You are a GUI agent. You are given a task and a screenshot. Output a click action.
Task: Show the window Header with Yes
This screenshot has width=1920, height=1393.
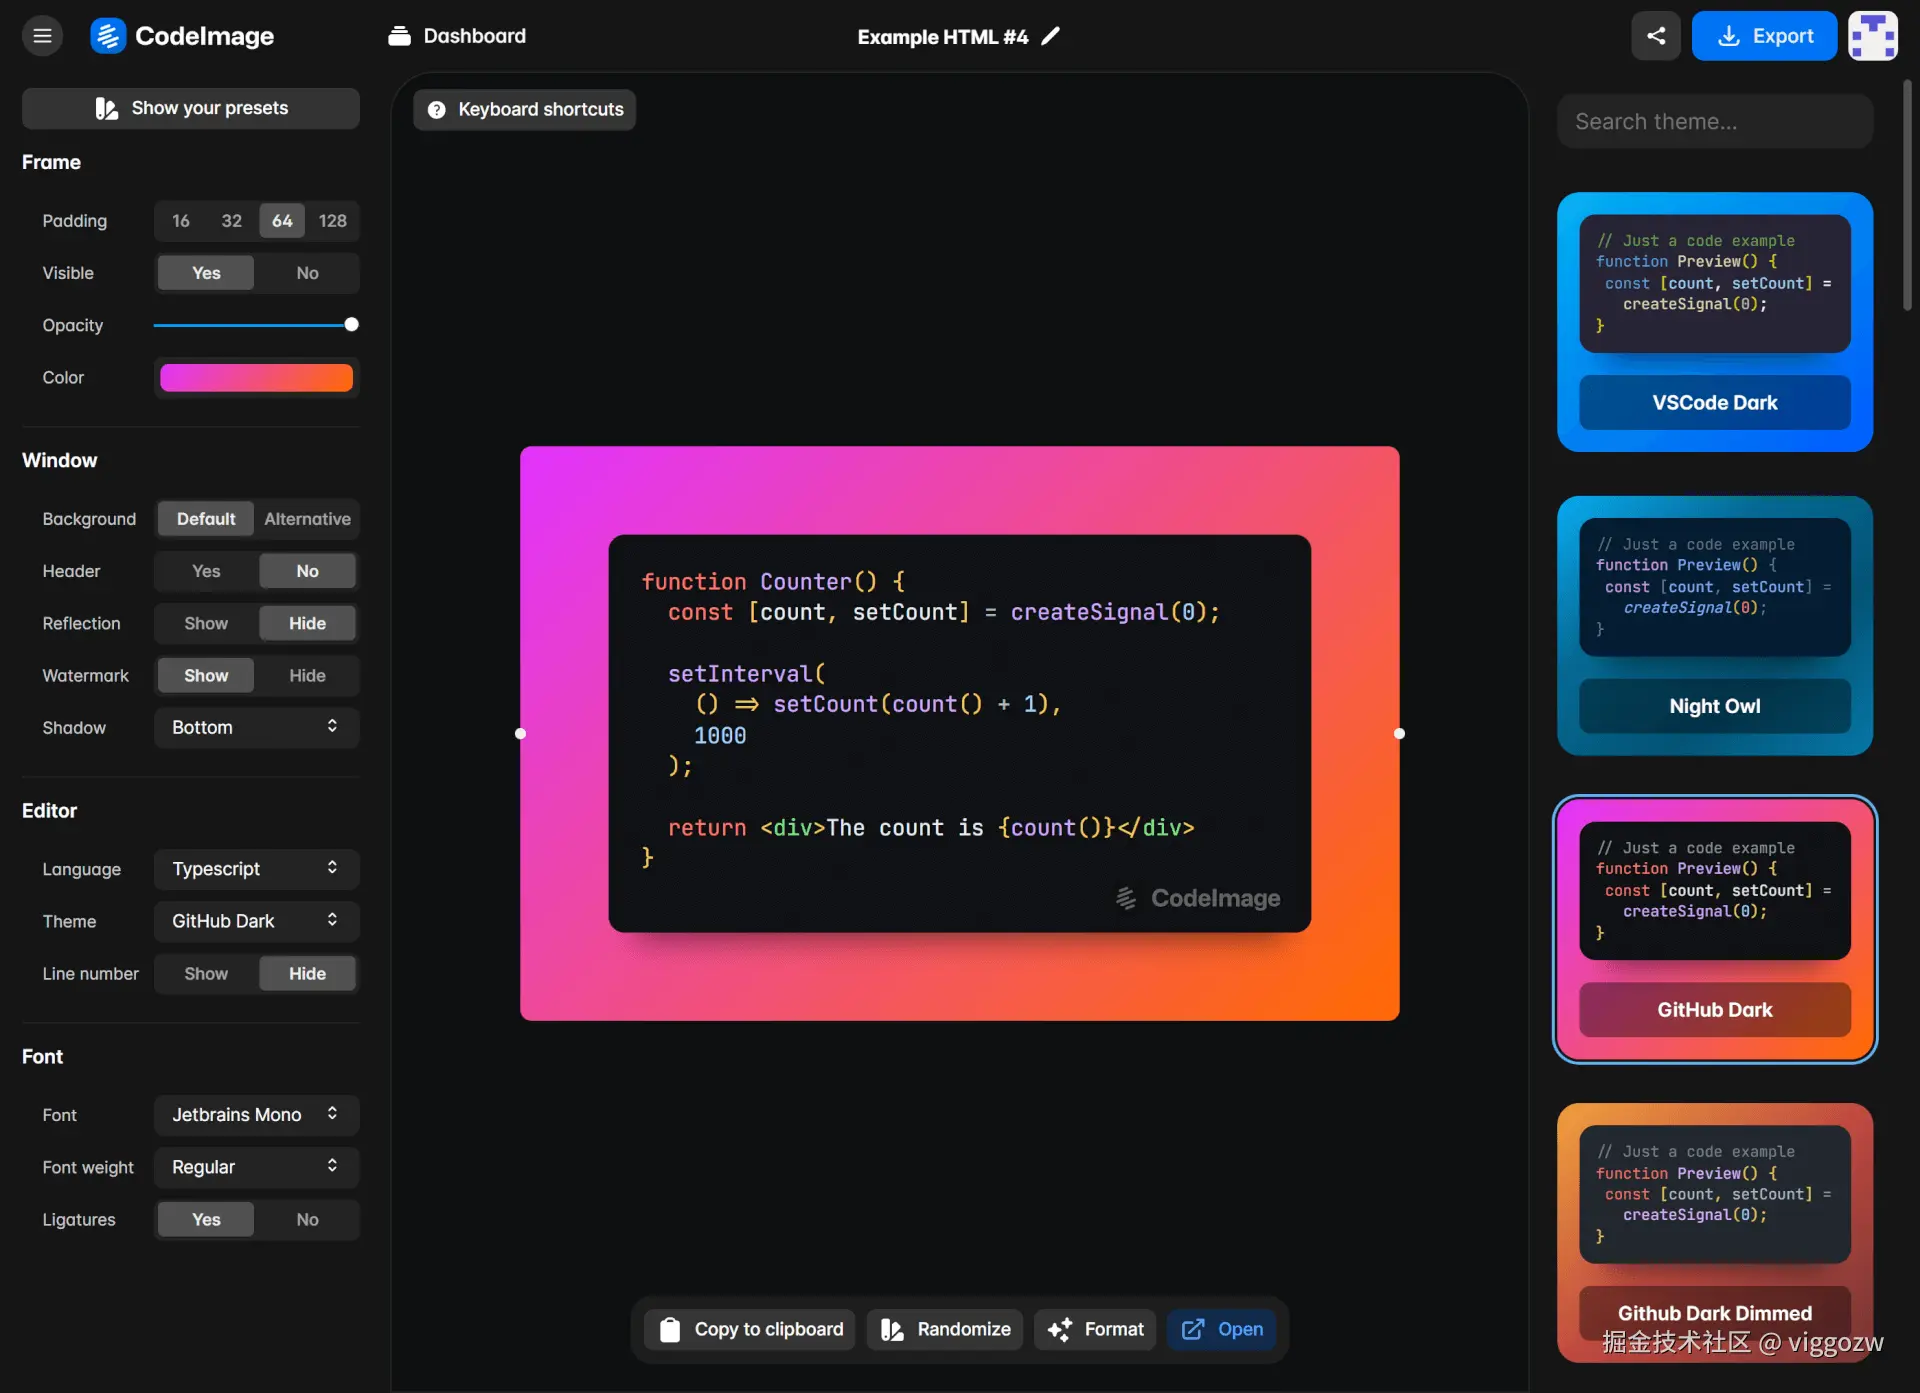tap(206, 571)
